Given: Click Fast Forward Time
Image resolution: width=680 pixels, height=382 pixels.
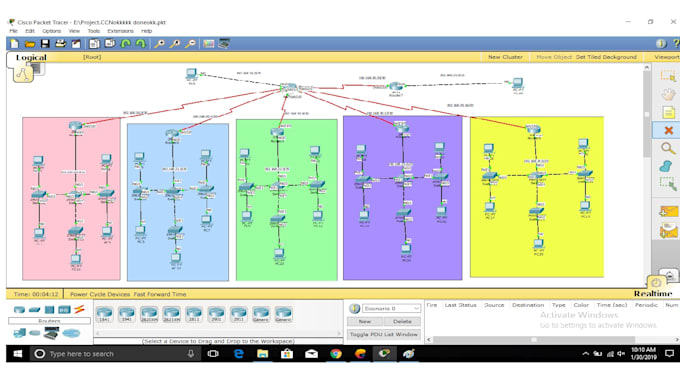Looking at the screenshot, I should 160,294.
